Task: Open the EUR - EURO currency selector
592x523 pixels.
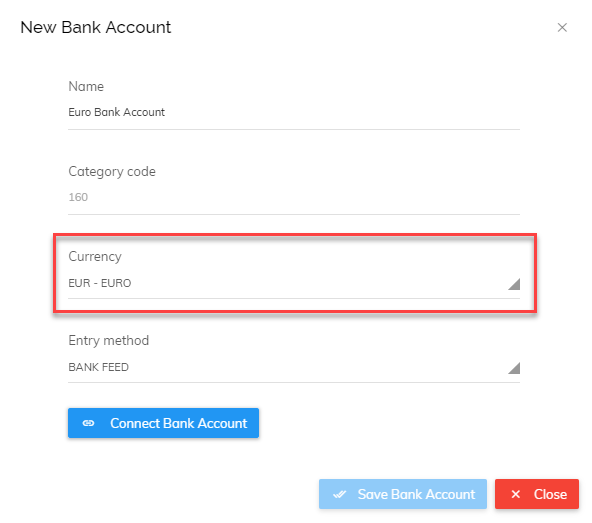Action: pos(294,284)
